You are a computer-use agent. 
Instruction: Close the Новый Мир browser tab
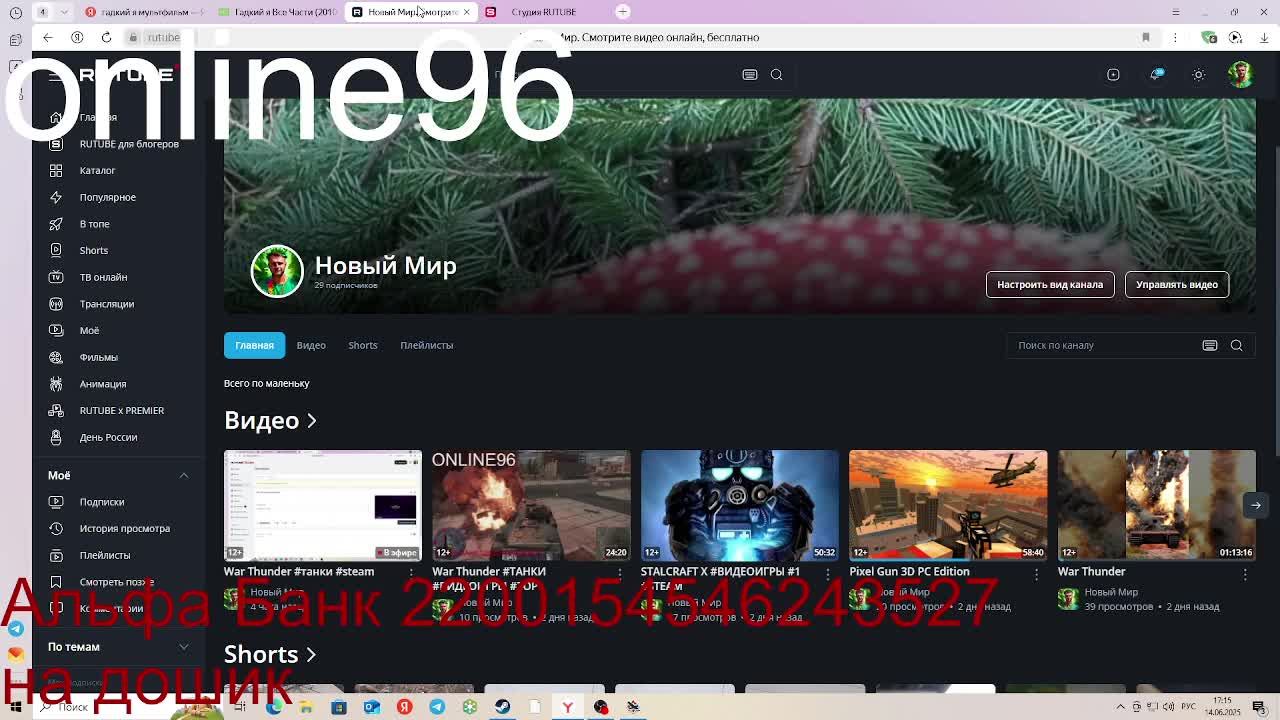click(466, 12)
